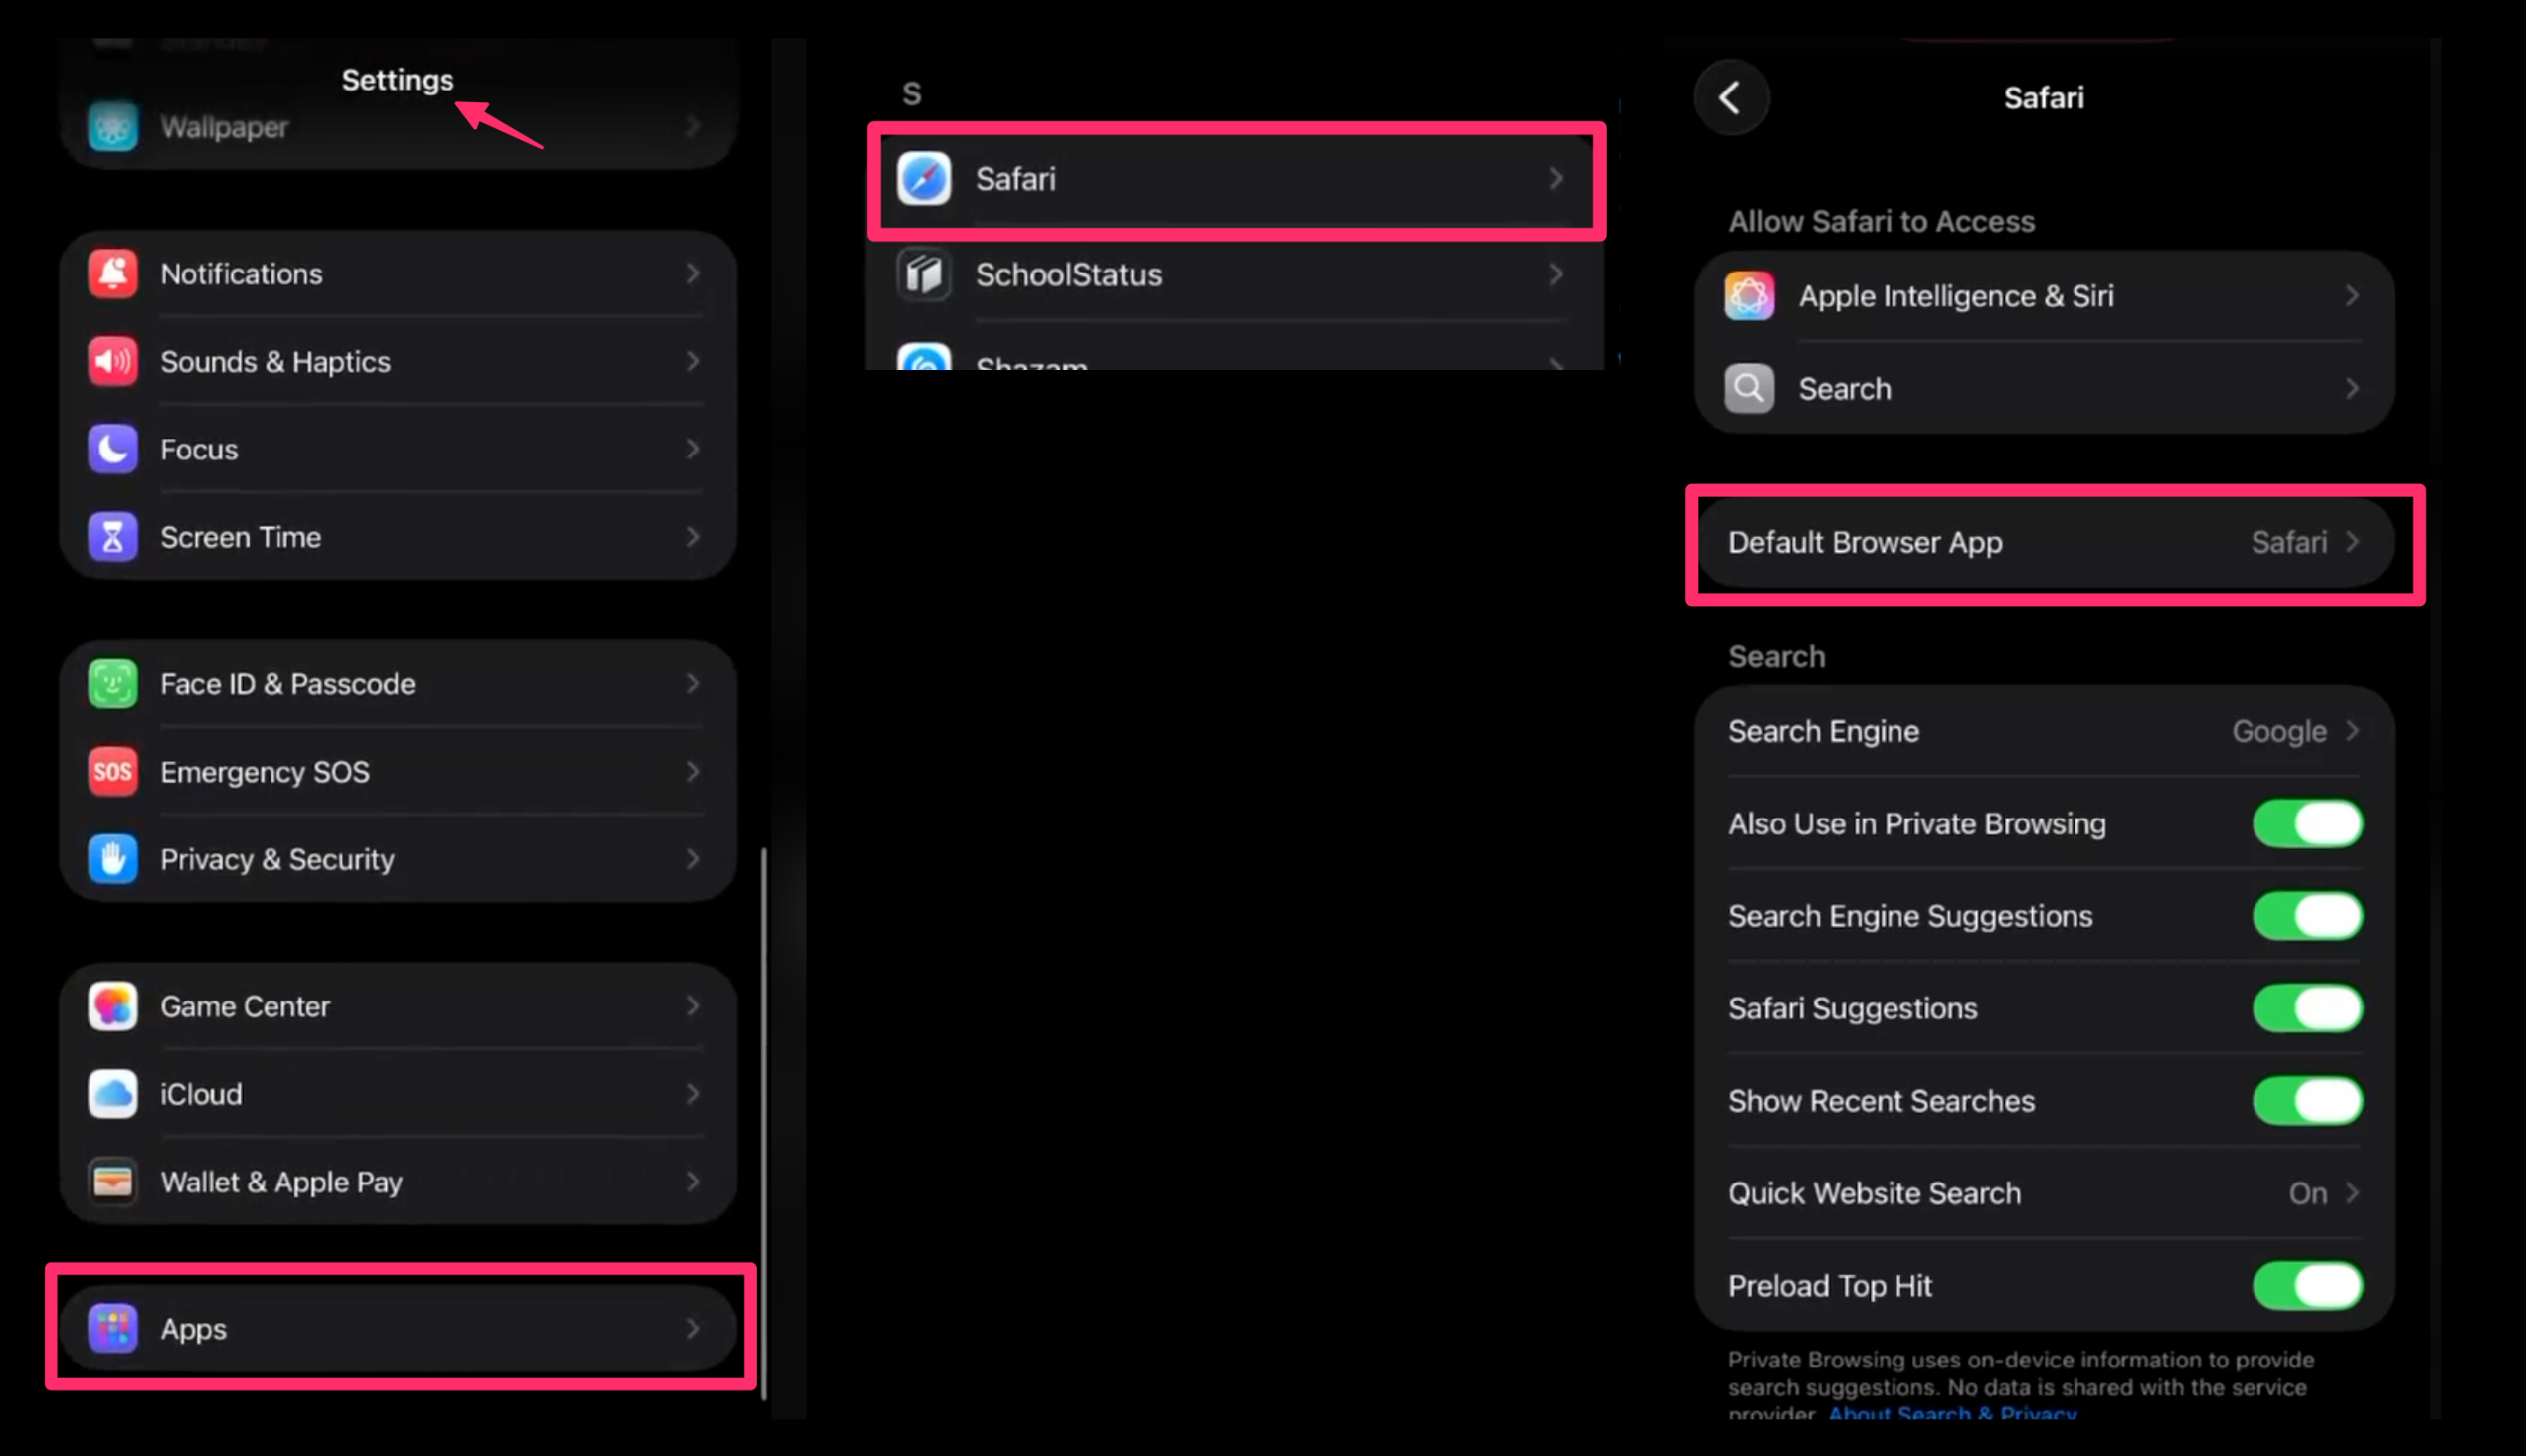Tap the Game Center bubbles icon
2526x1456 pixels.
[113, 1006]
